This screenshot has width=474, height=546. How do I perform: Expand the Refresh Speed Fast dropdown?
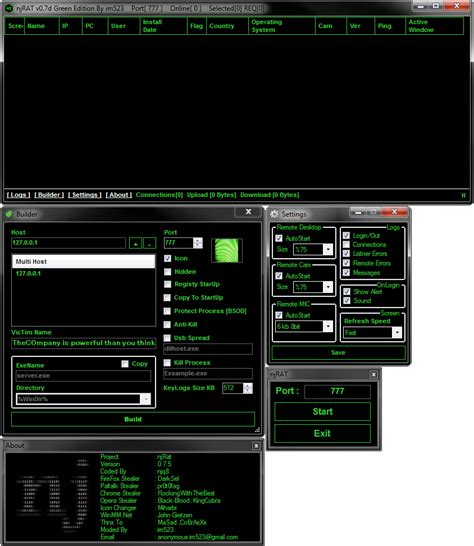coord(397,333)
